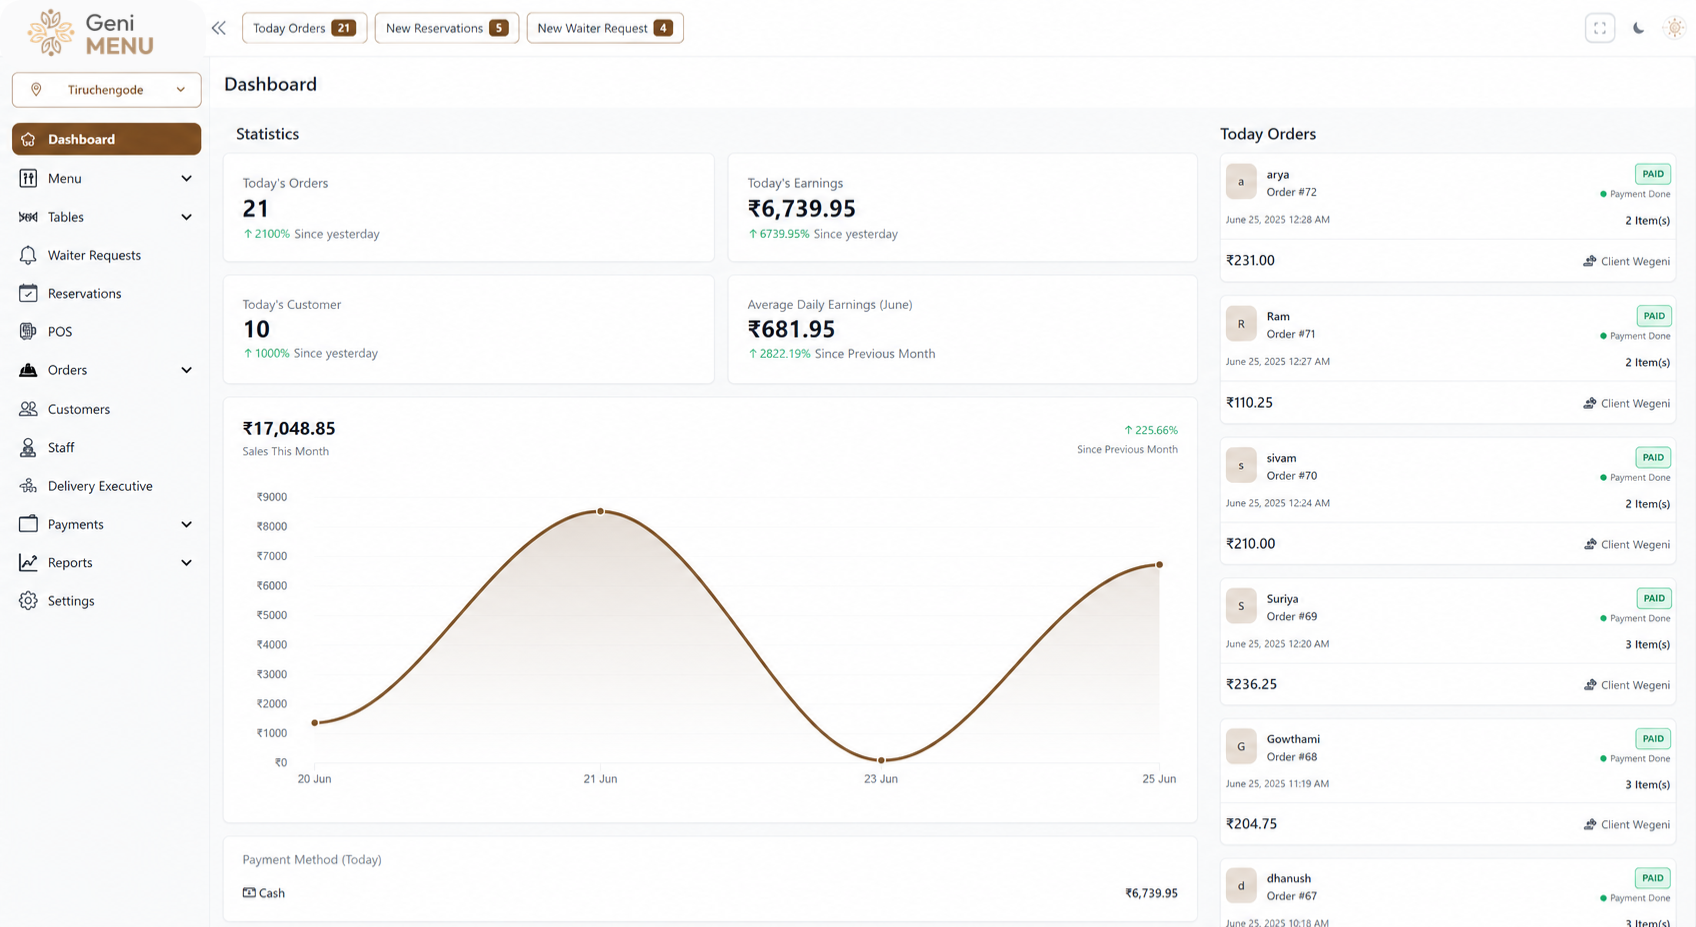Click the 20 Jun chart data point
Screen dimensions: 1696x927
click(315, 723)
